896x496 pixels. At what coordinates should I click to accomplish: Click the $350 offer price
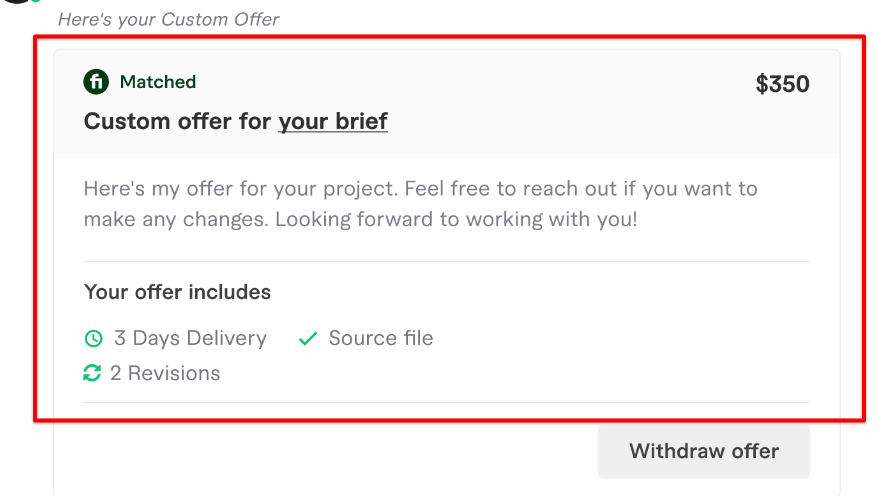[x=782, y=84]
